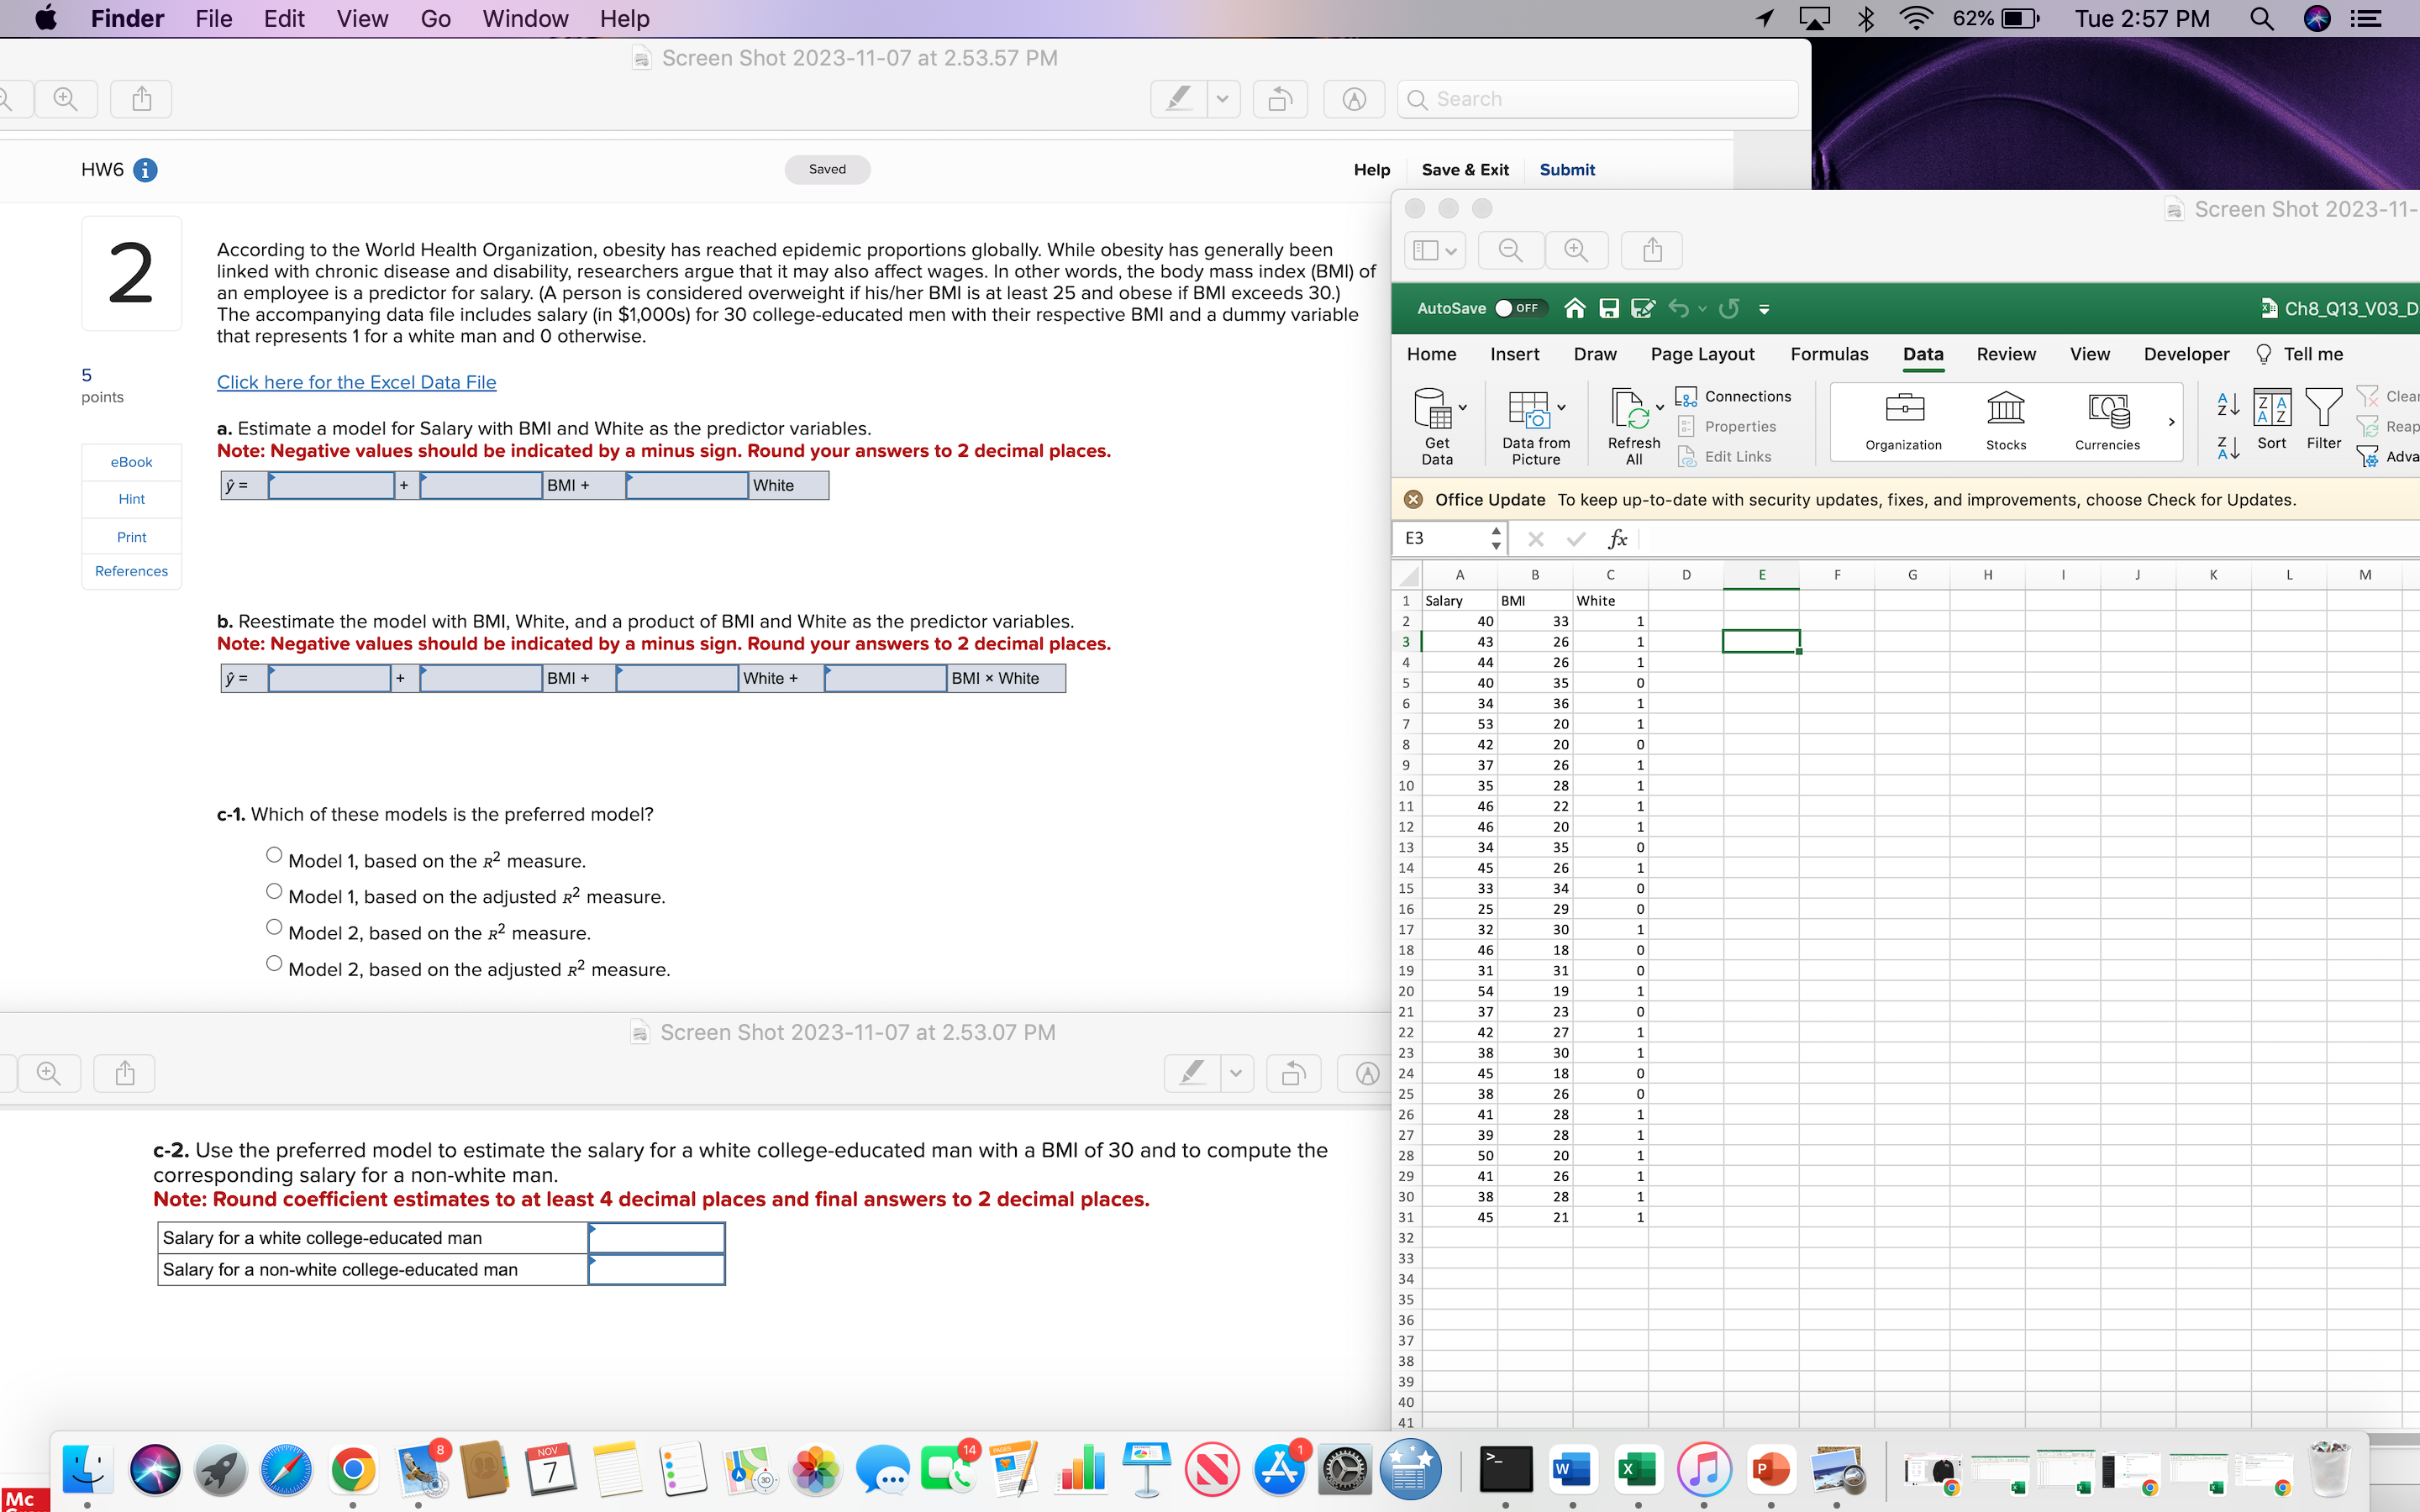Expand Data from Picture dropdown arrow
Screen dimensions: 2420x1512
[1561, 408]
